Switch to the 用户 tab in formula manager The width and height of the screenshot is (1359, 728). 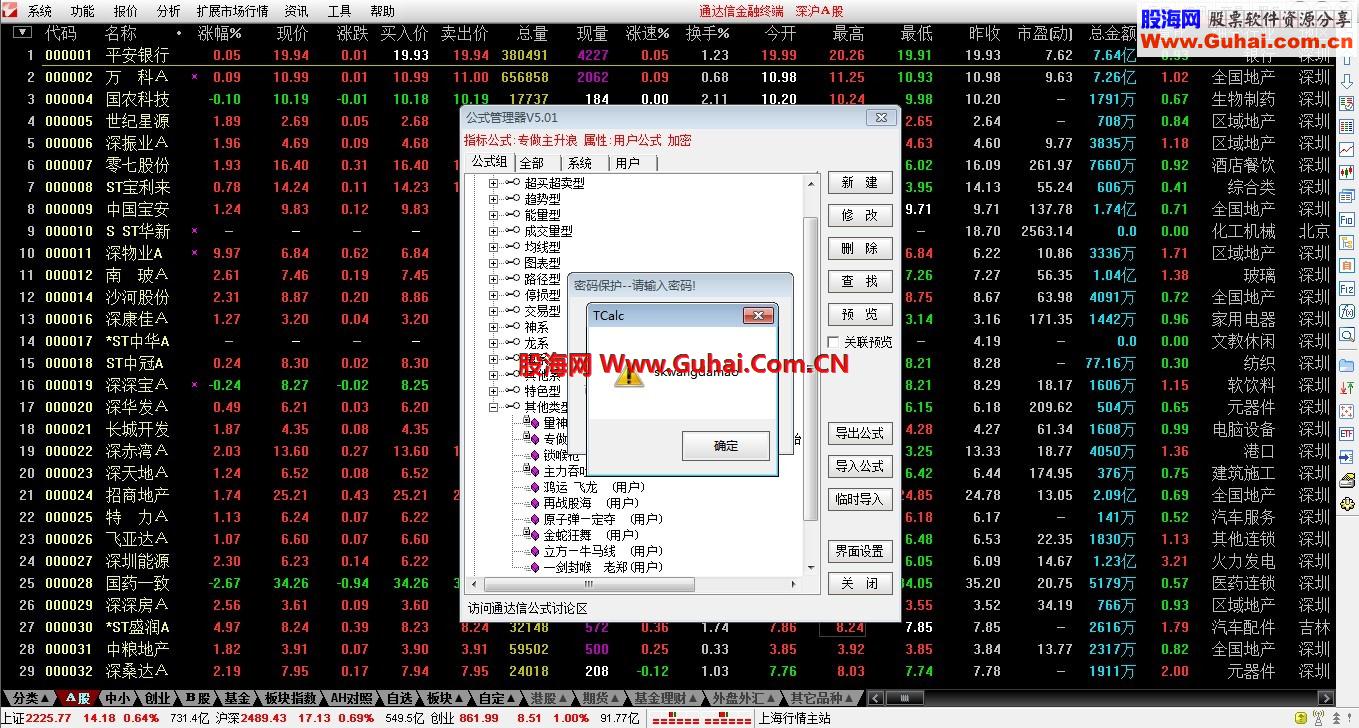(628, 163)
